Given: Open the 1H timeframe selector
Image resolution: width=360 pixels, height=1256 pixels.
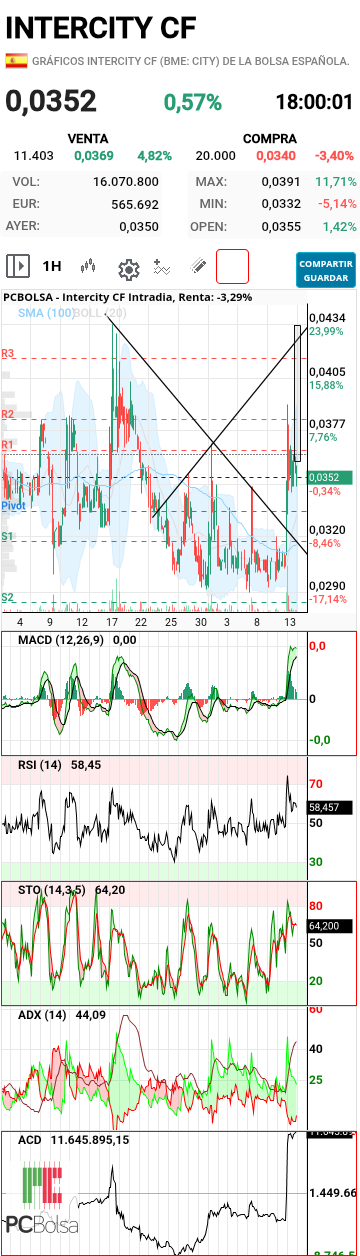Looking at the screenshot, I should tap(52, 266).
